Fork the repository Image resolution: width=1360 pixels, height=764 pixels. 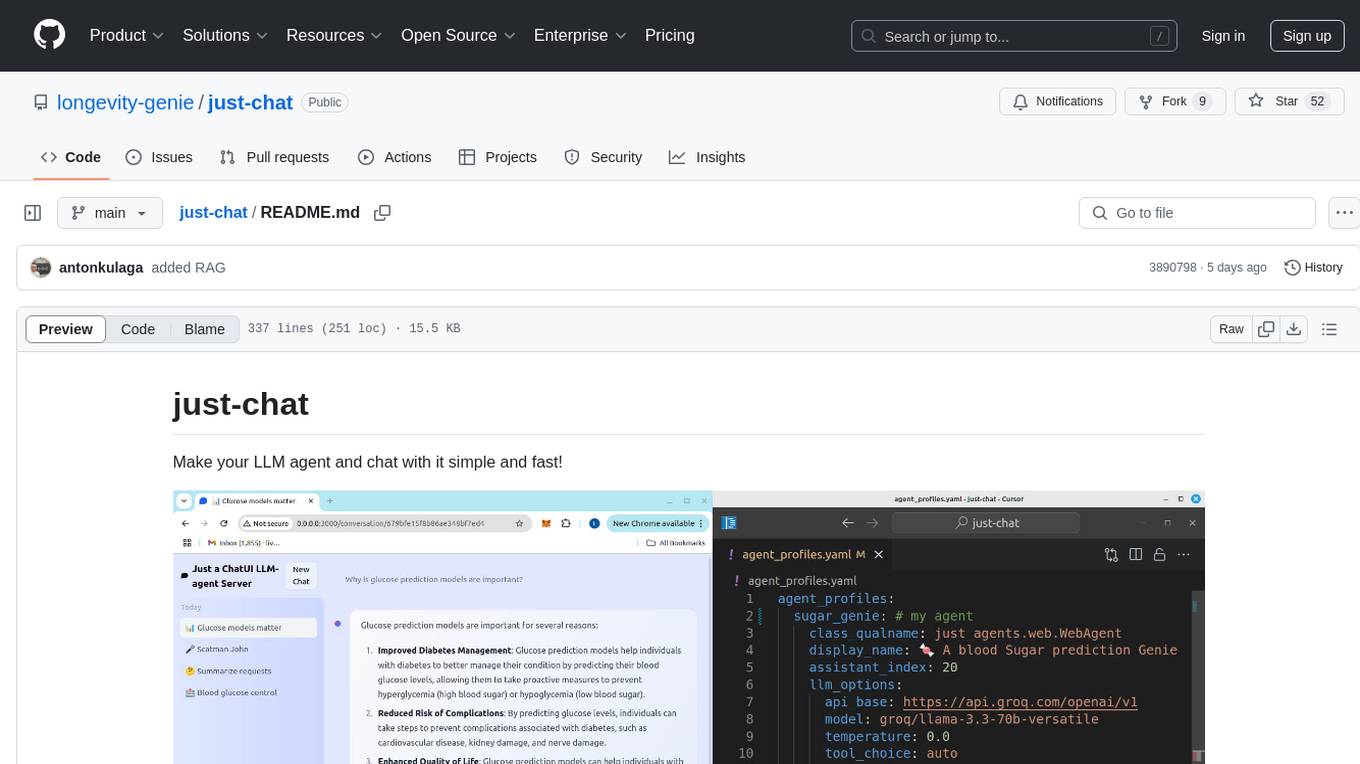click(1175, 101)
